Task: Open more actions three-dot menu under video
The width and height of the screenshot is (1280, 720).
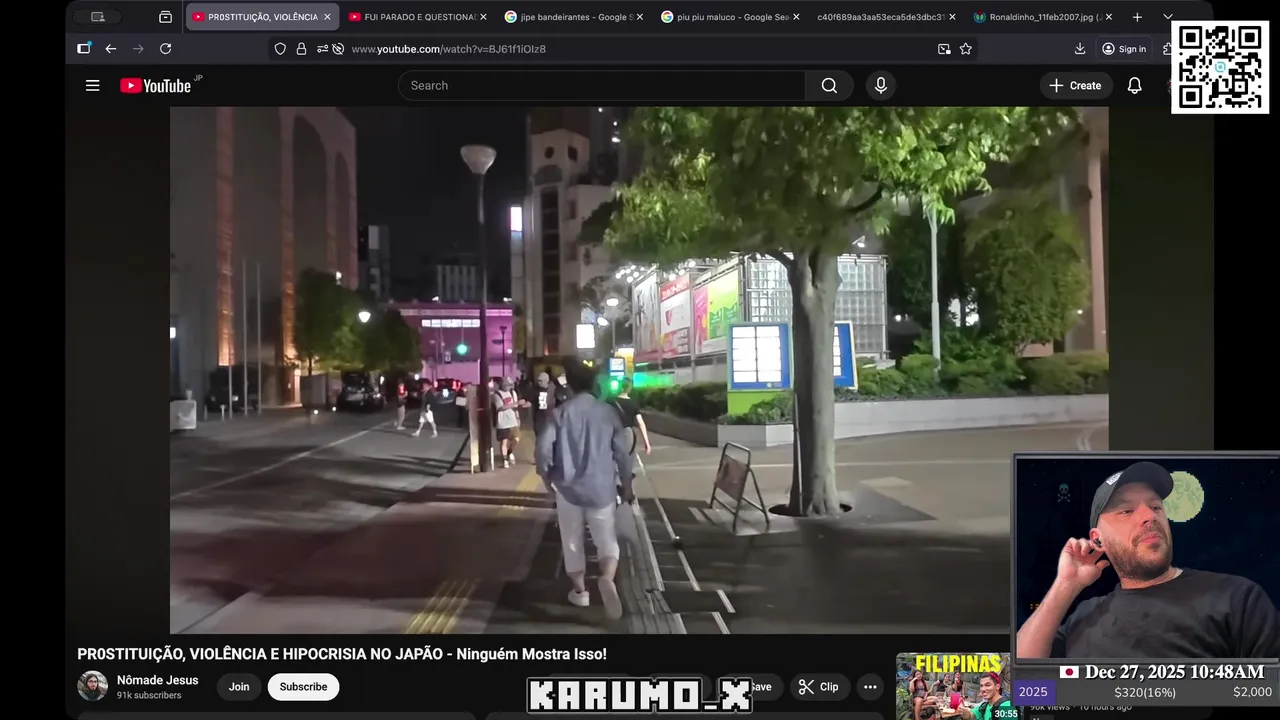Action: point(870,687)
